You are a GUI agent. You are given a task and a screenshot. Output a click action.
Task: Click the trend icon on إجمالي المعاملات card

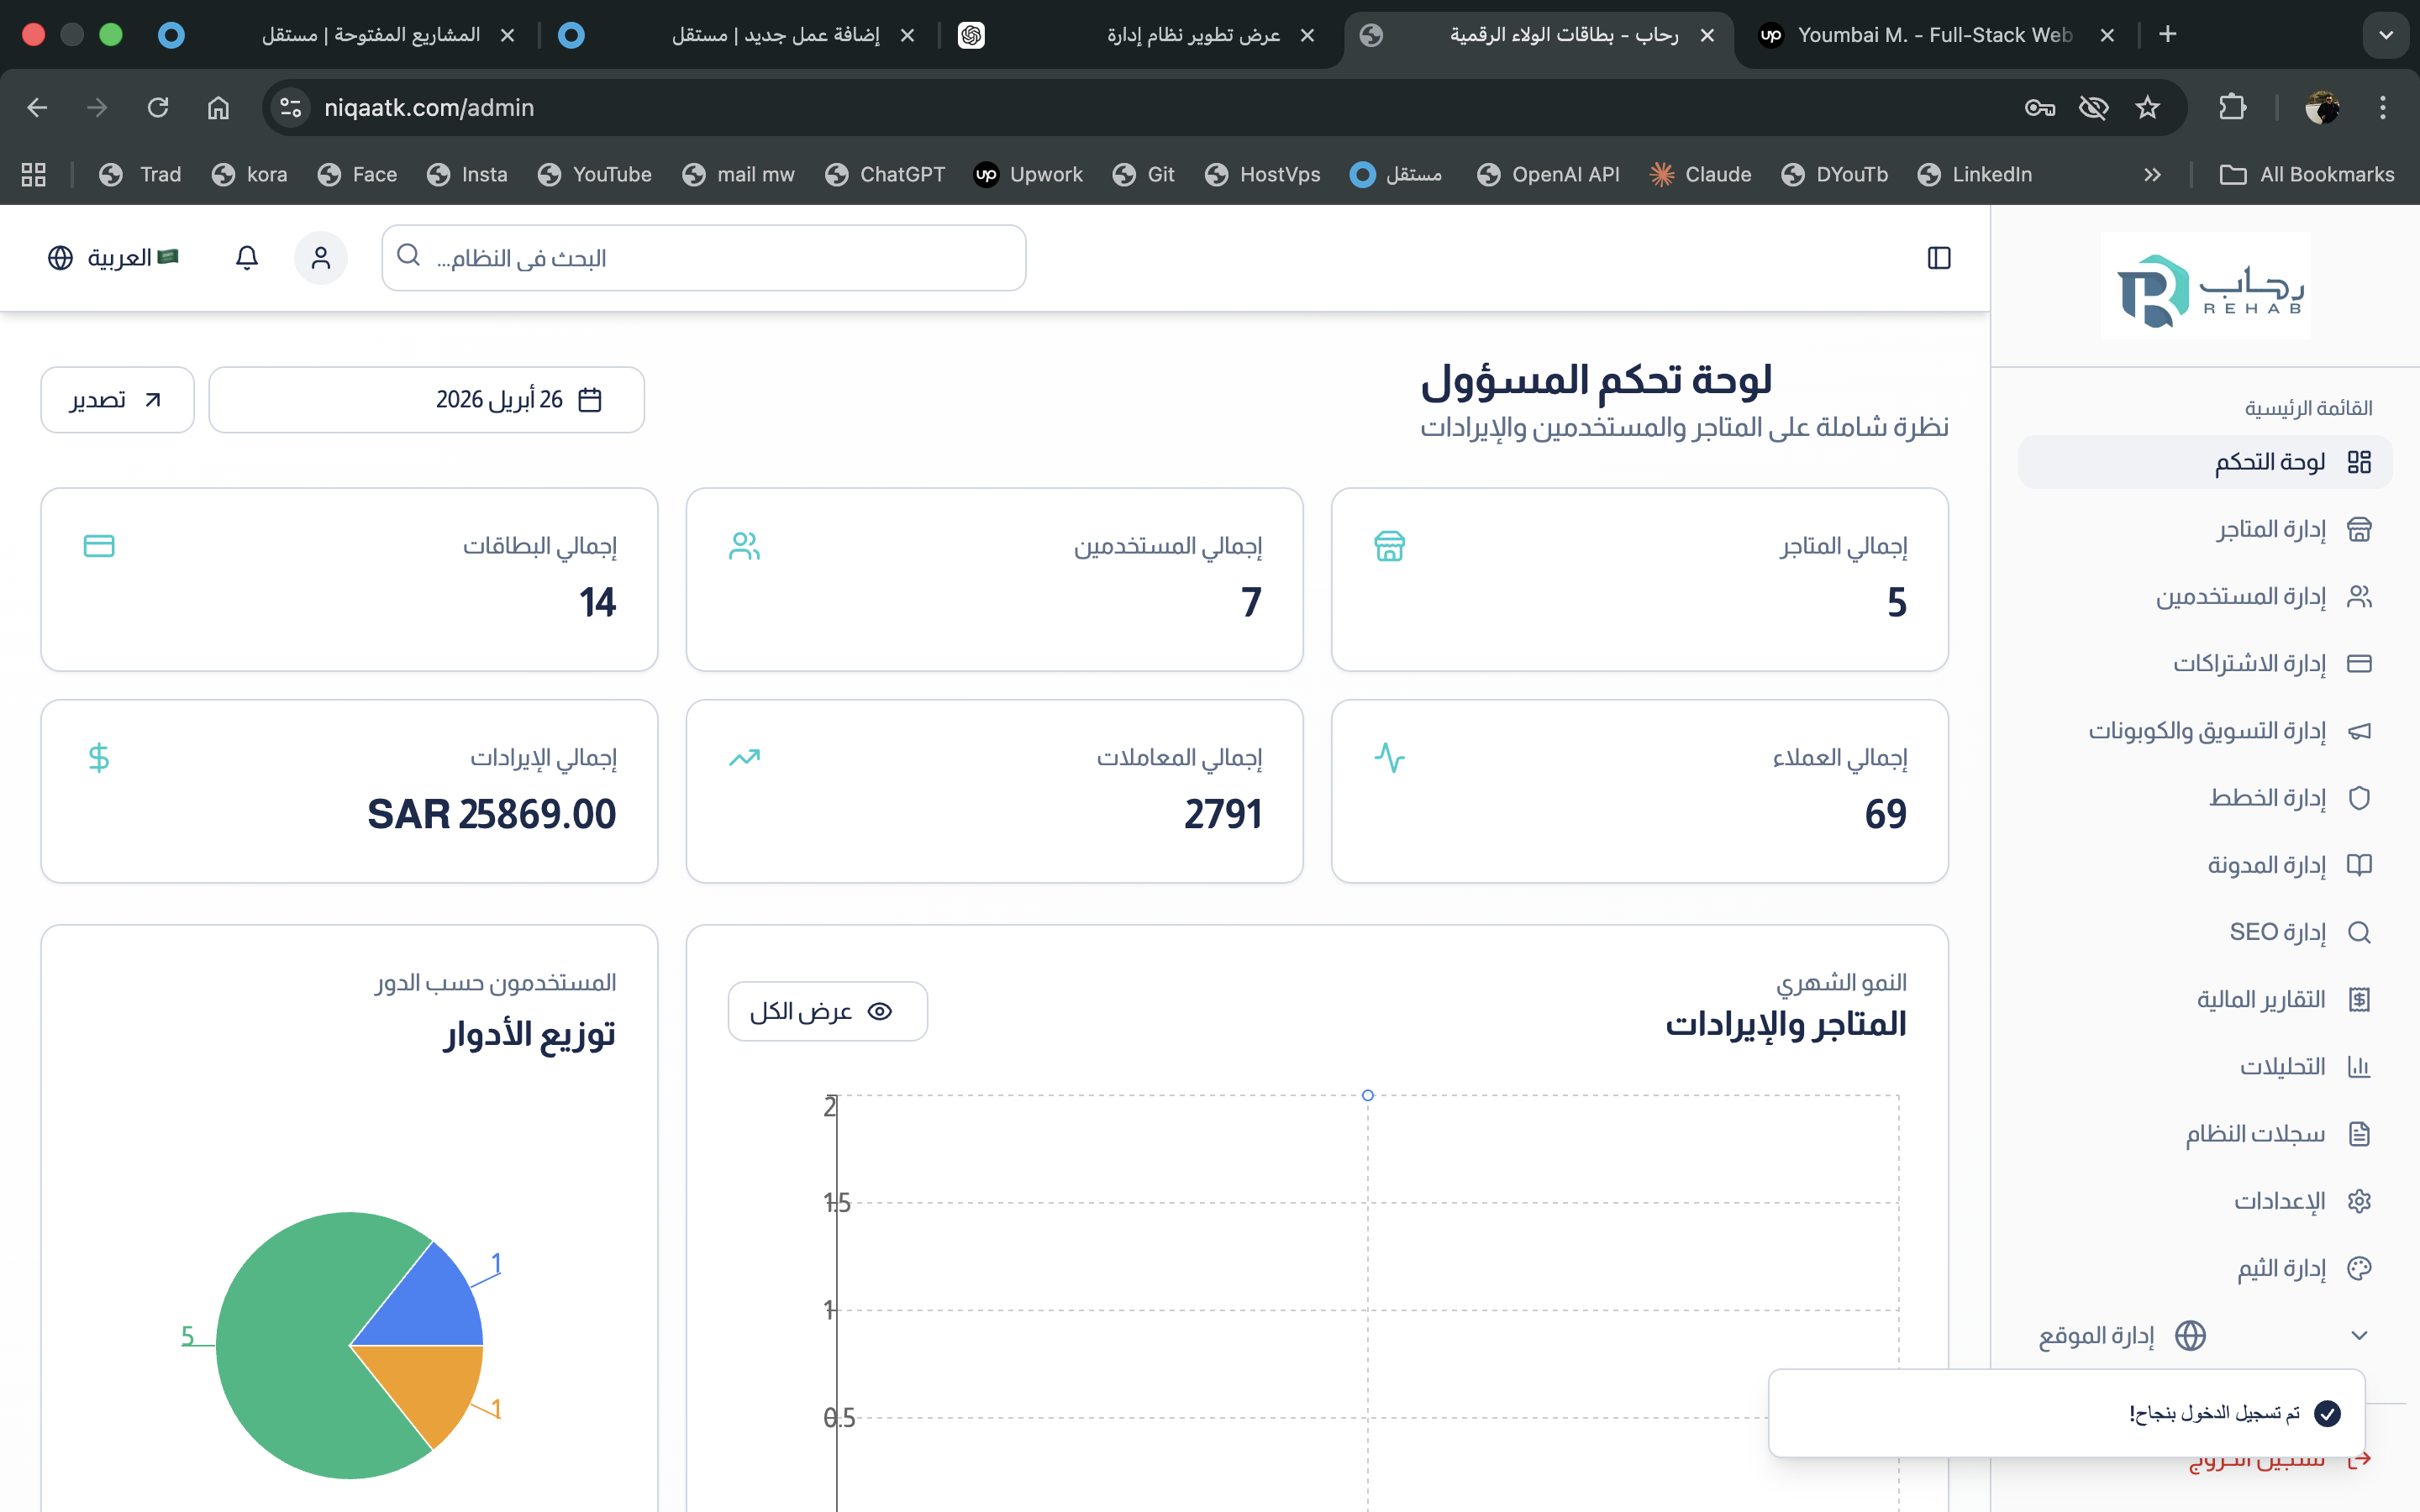744,758
